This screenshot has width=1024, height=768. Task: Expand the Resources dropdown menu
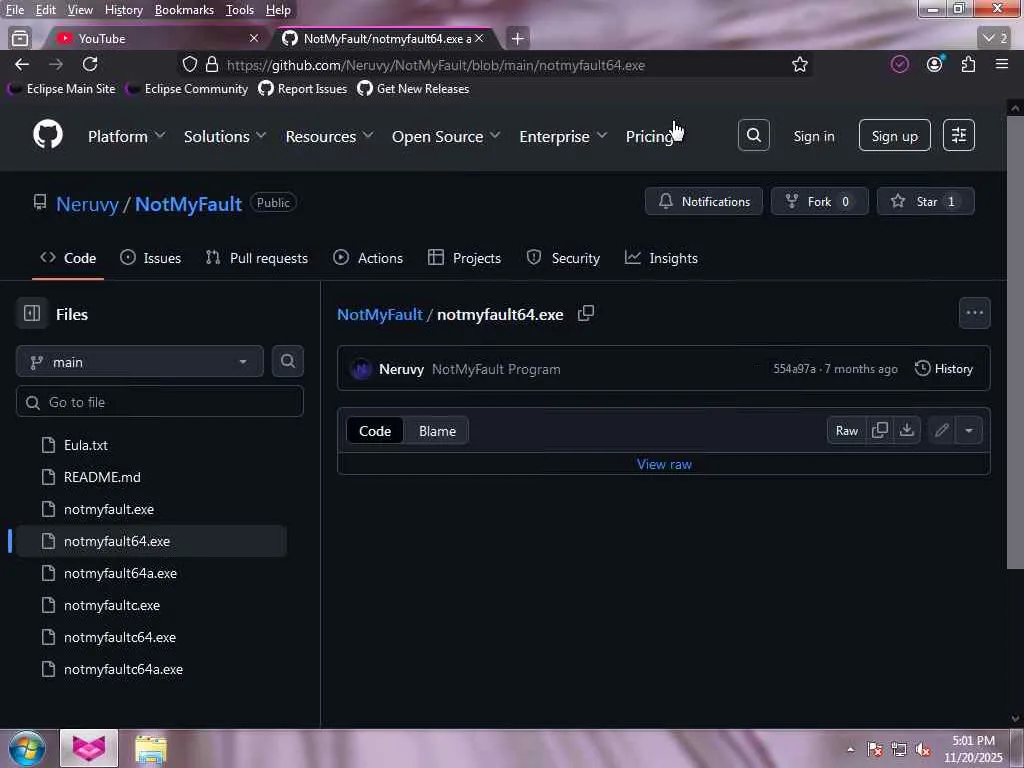[329, 136]
